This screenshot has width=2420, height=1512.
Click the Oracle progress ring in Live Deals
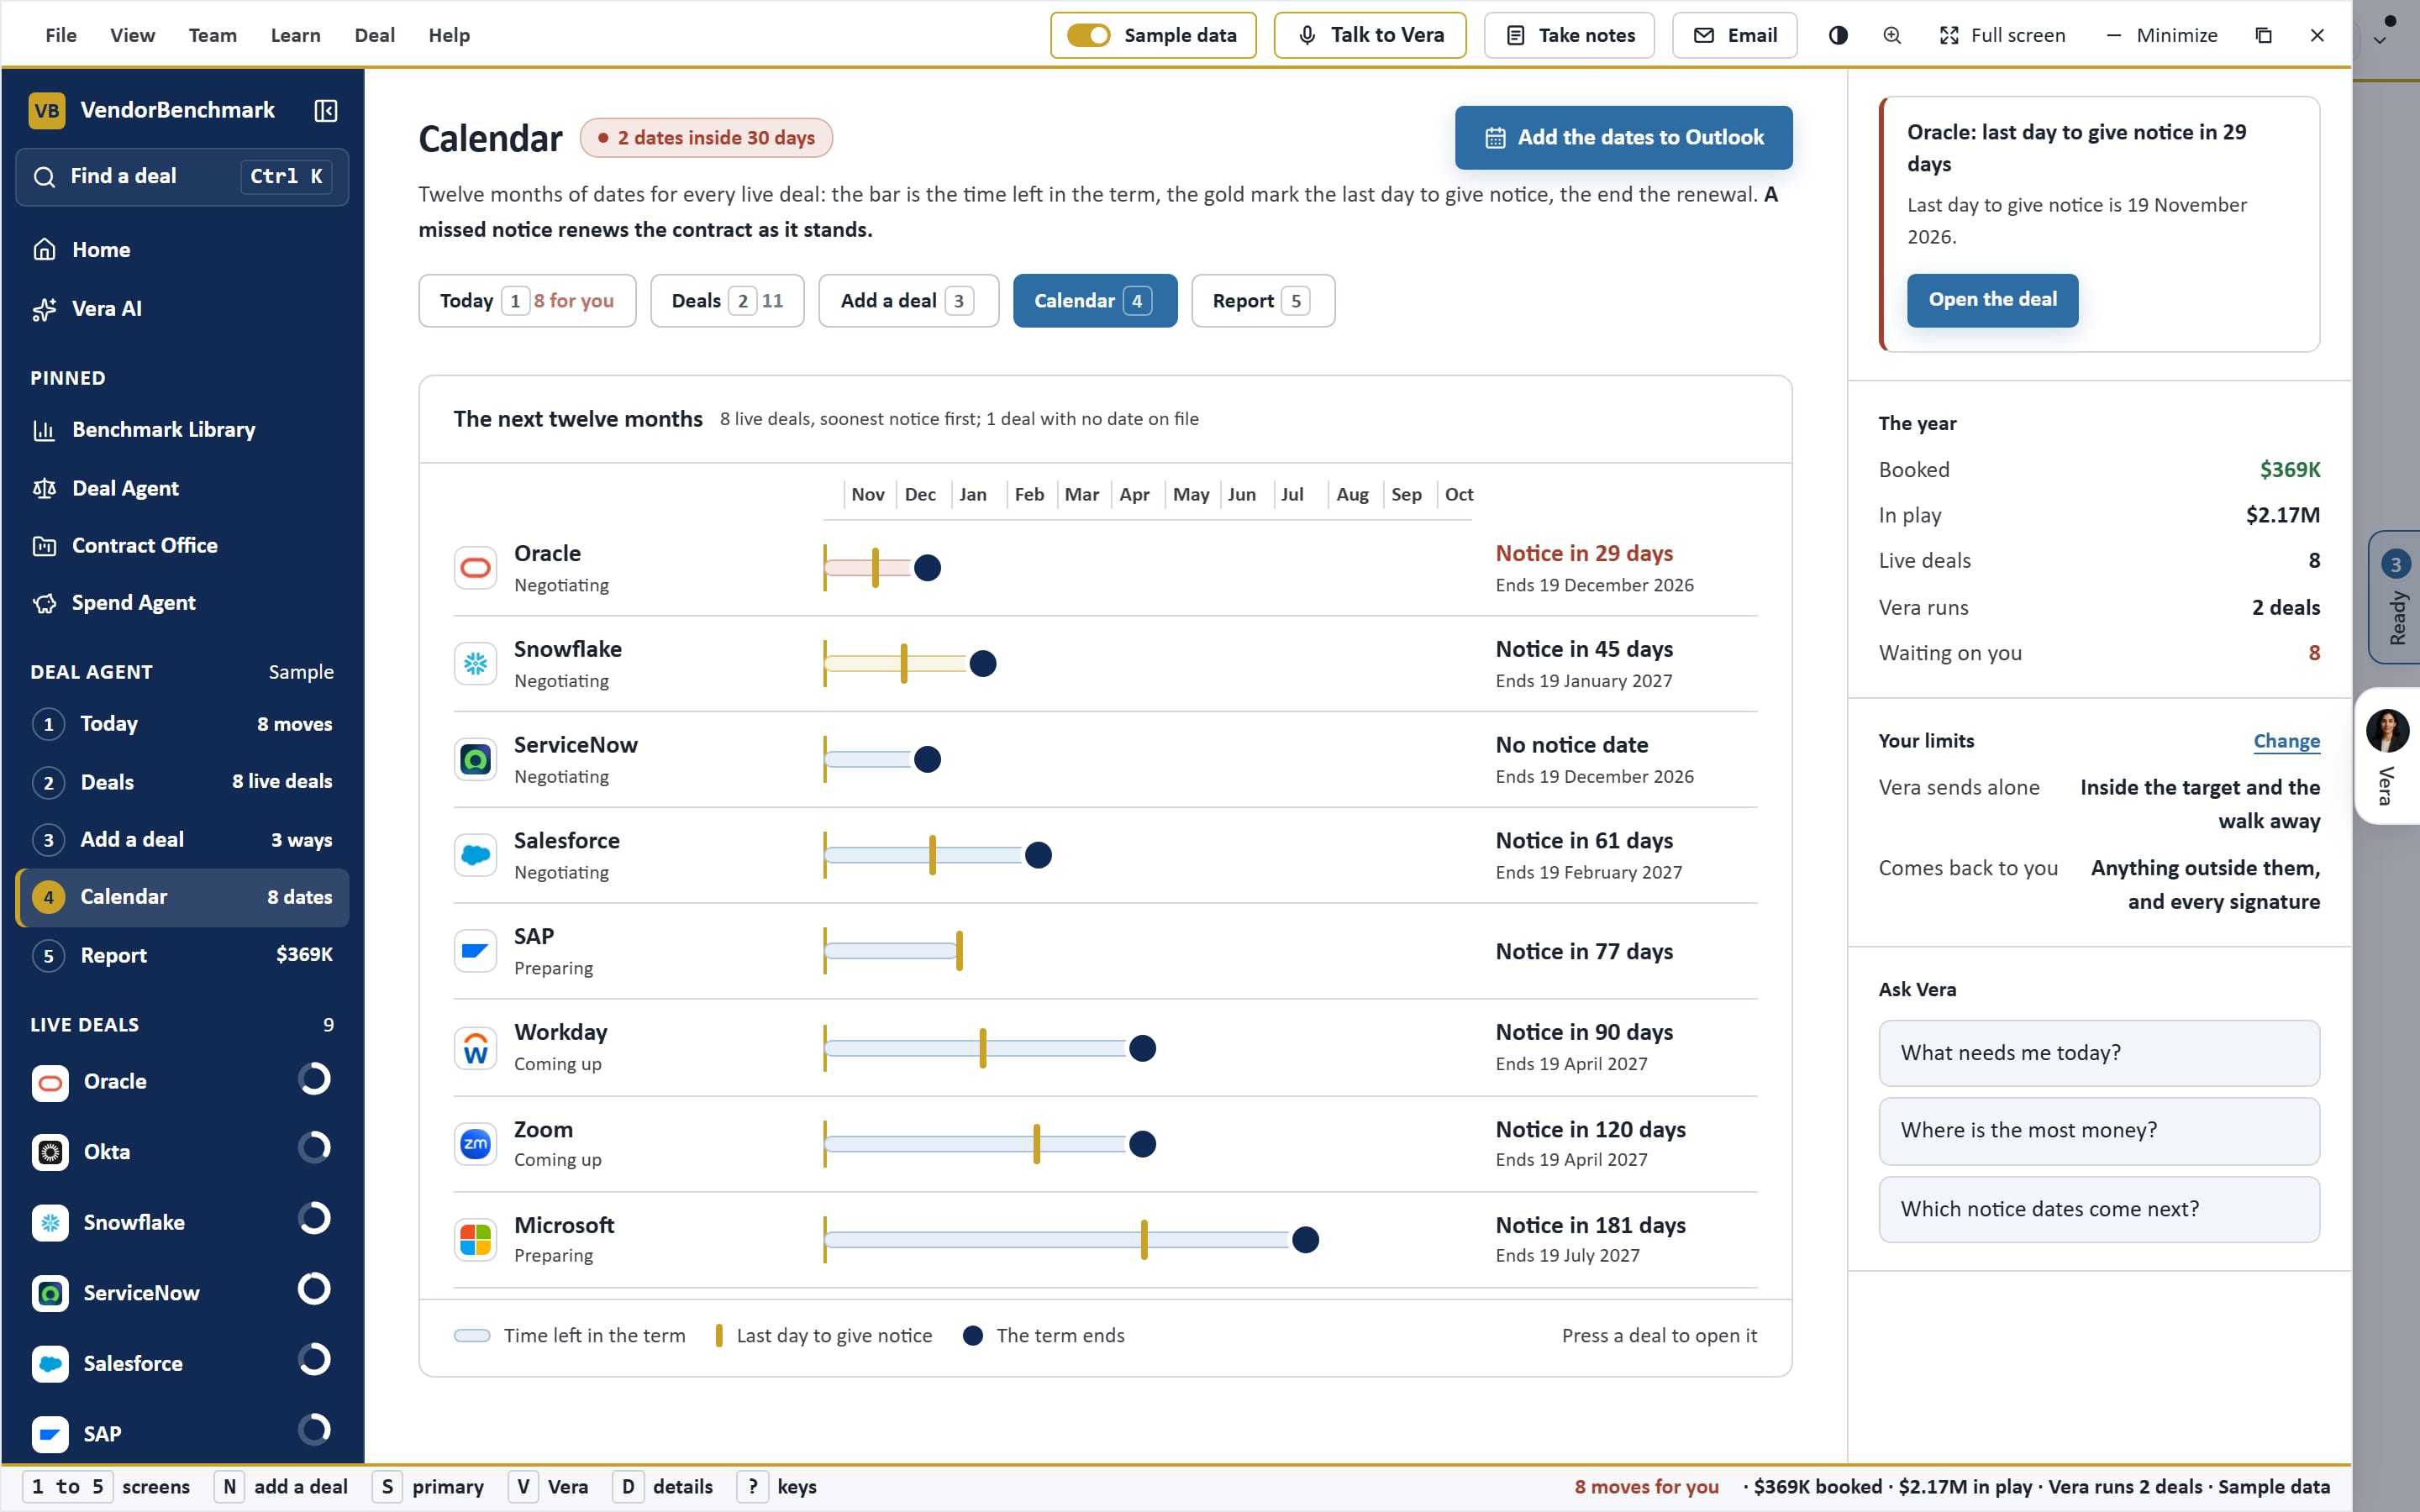point(314,1079)
